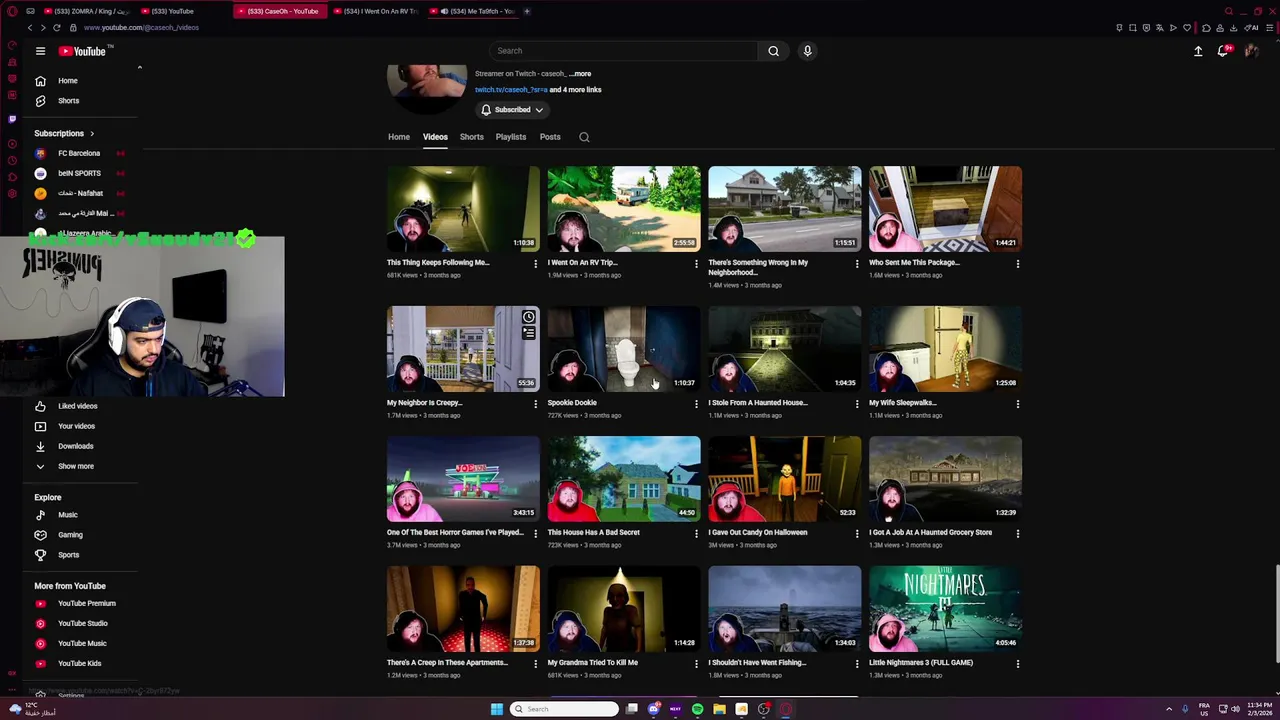The image size is (1280, 720).
Task: Click the YouTube logo
Action: point(82,51)
